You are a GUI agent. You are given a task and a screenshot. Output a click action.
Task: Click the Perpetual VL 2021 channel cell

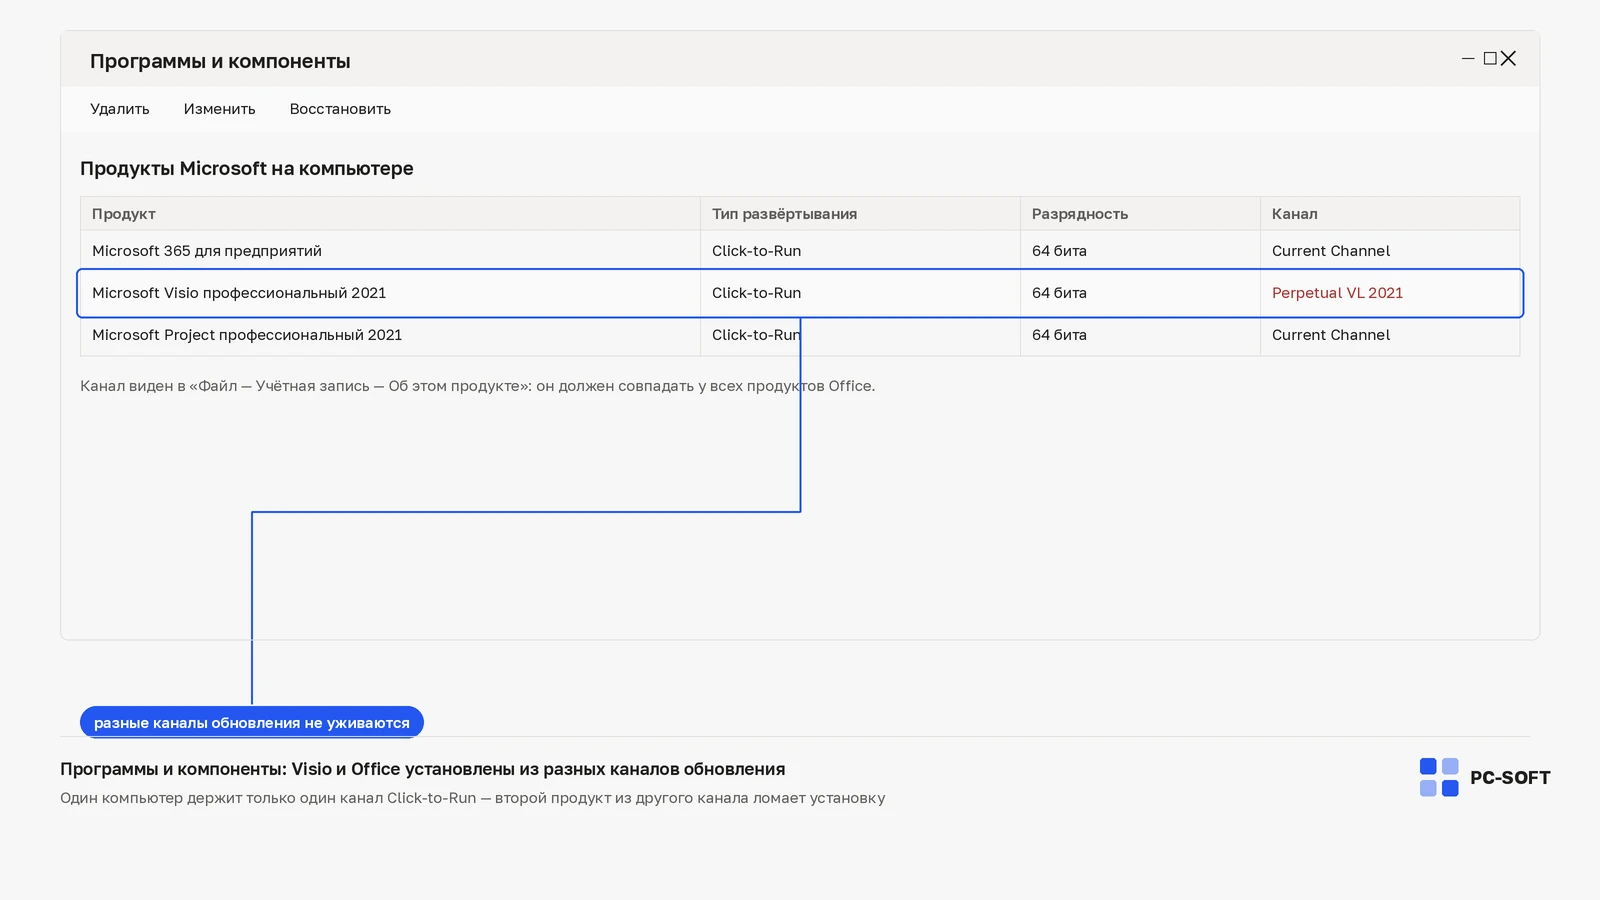(1337, 293)
